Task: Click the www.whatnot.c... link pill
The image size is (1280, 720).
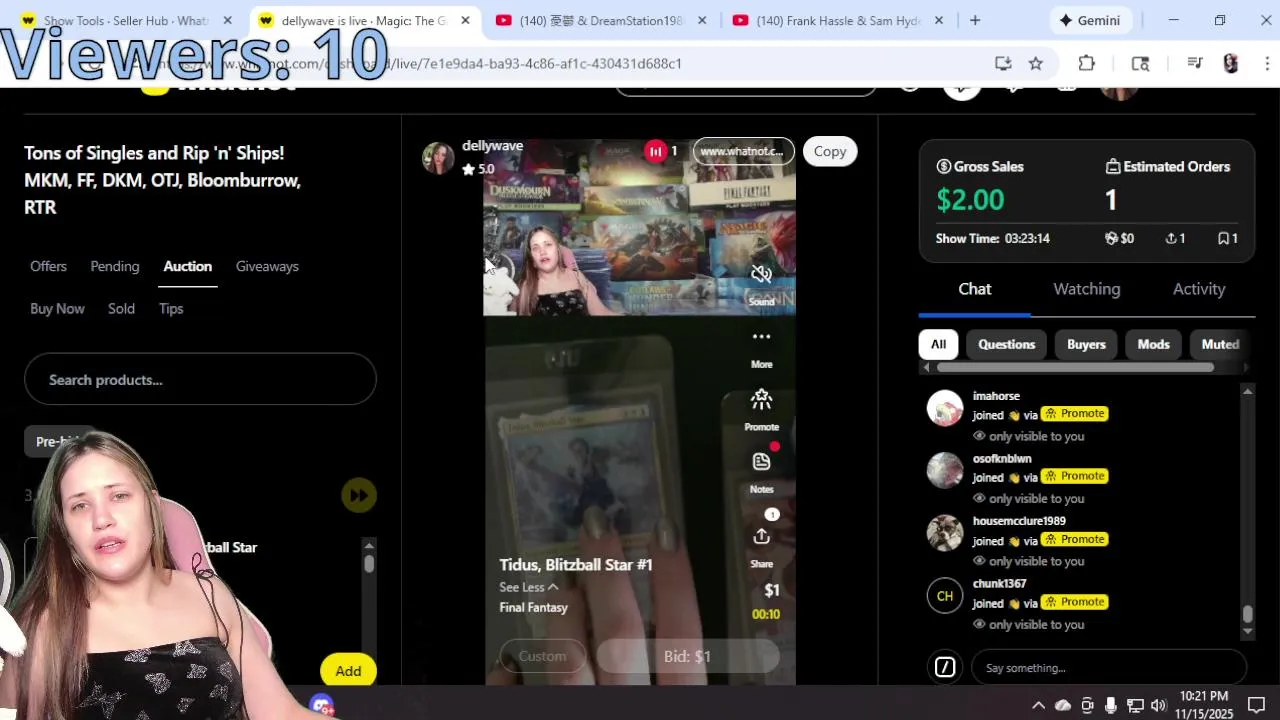Action: [743, 151]
